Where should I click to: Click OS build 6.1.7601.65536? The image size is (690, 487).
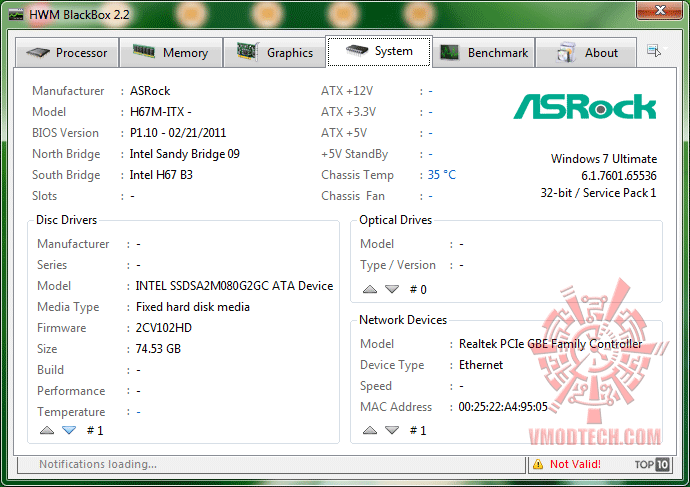[619, 176]
